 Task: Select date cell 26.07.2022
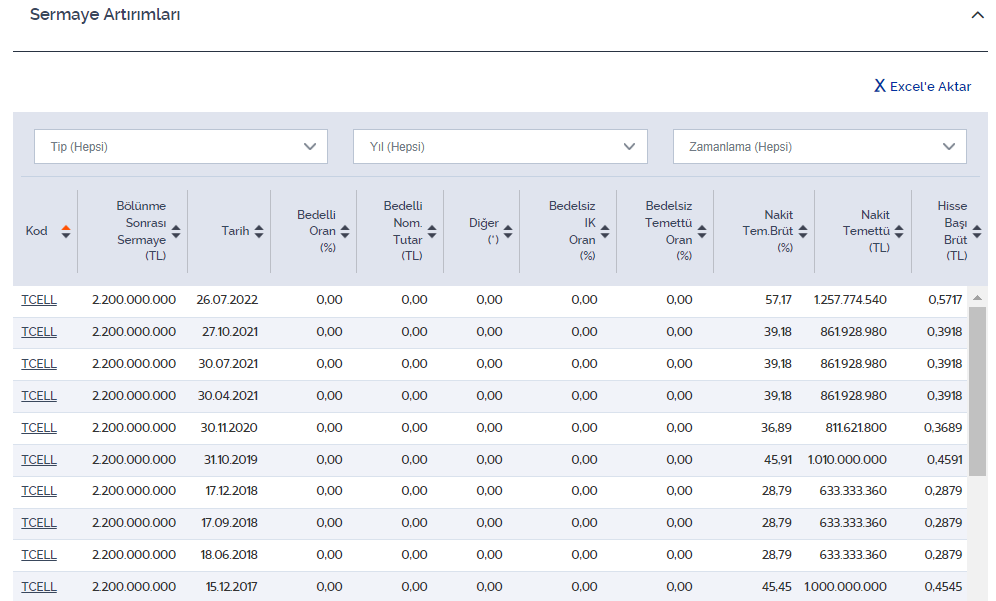227,300
